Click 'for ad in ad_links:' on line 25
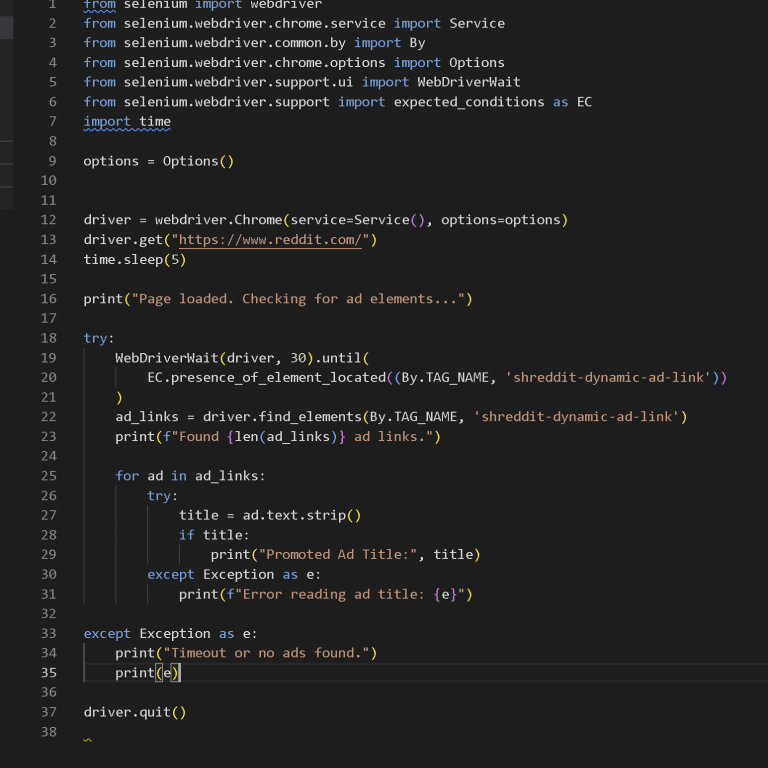 coord(190,476)
